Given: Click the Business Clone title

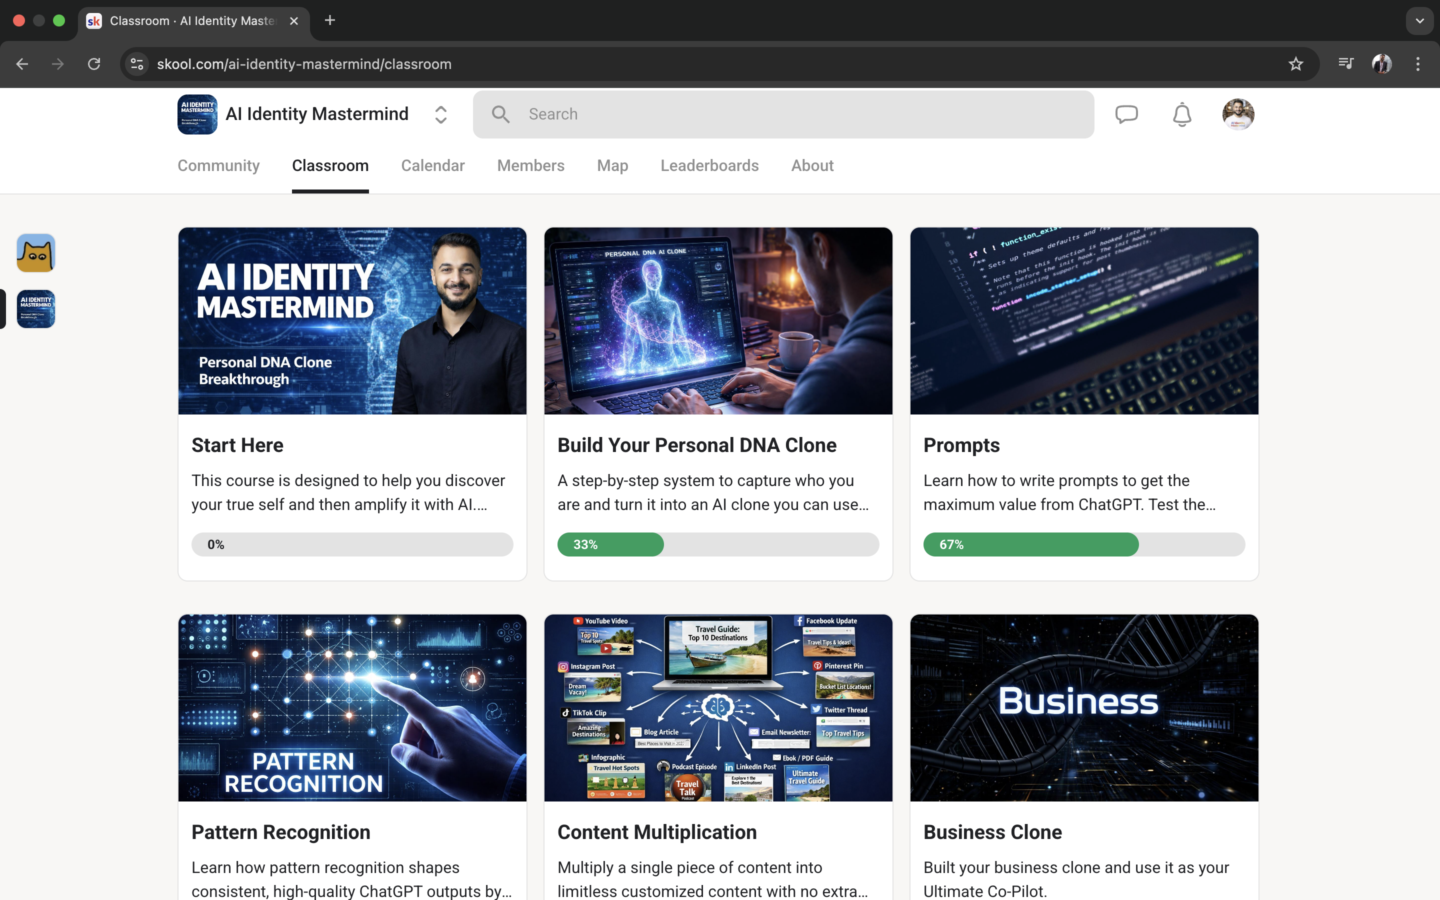Looking at the screenshot, I should [992, 832].
